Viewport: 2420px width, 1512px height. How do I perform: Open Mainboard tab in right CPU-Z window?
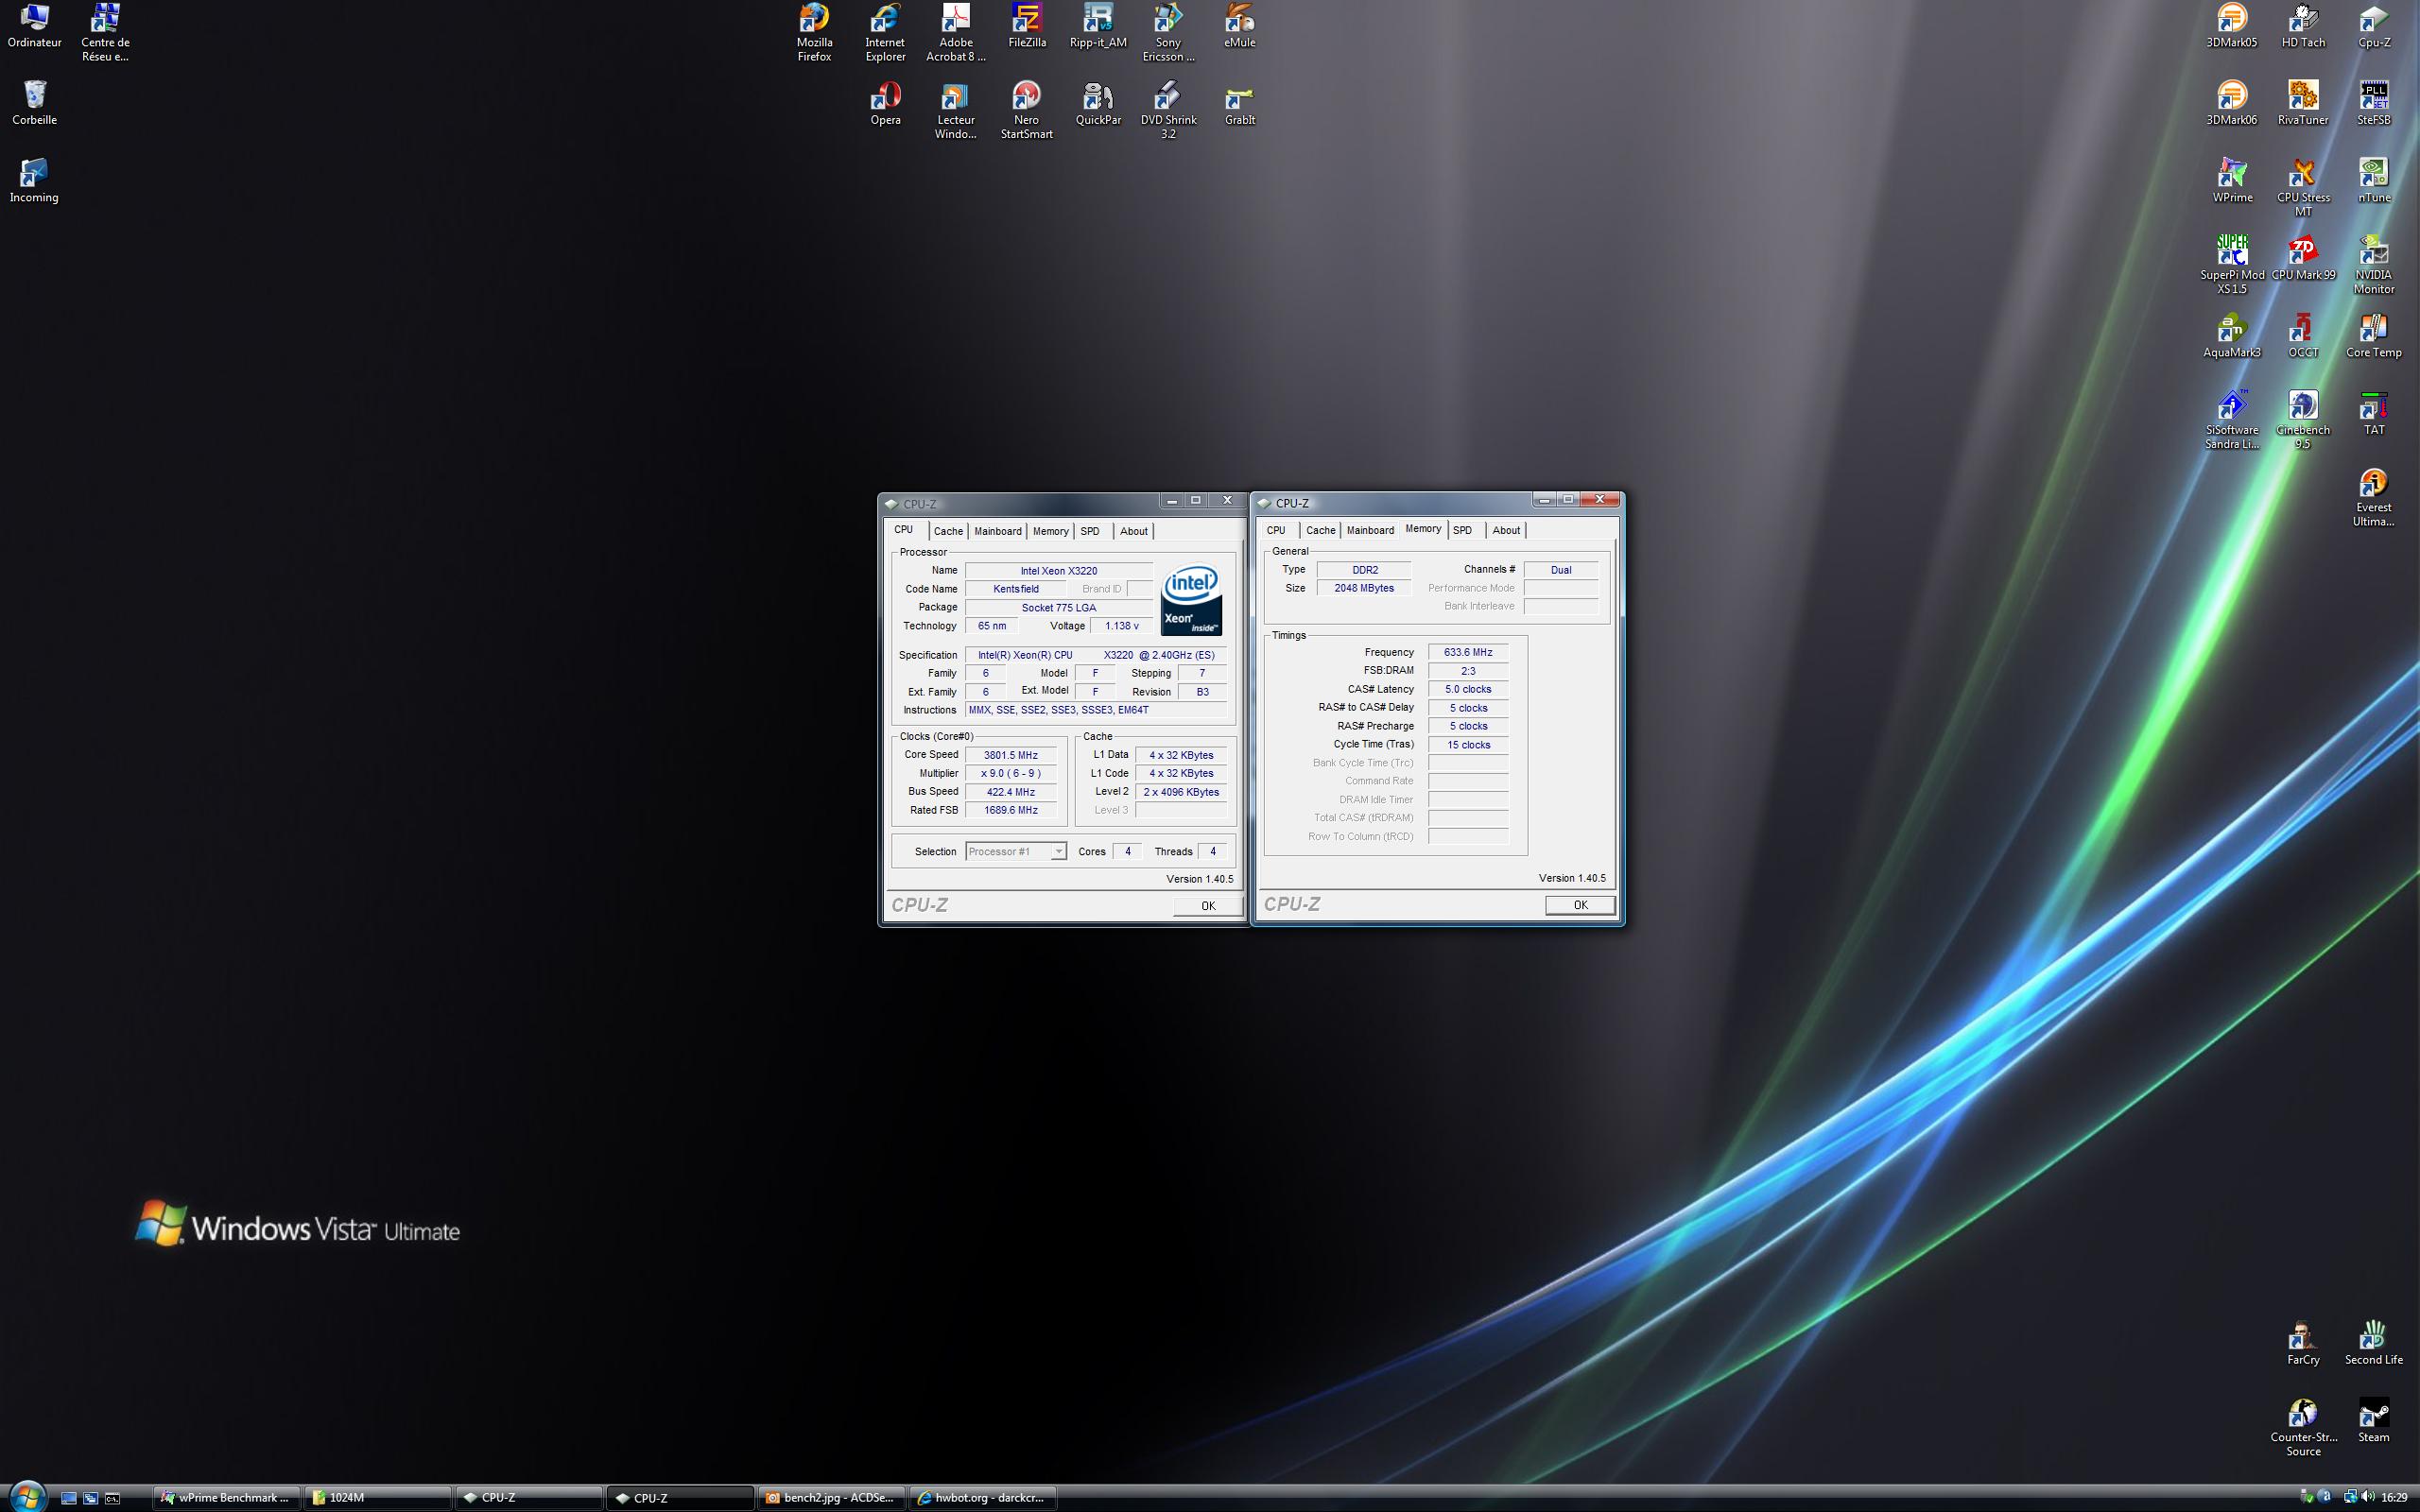coord(1370,530)
